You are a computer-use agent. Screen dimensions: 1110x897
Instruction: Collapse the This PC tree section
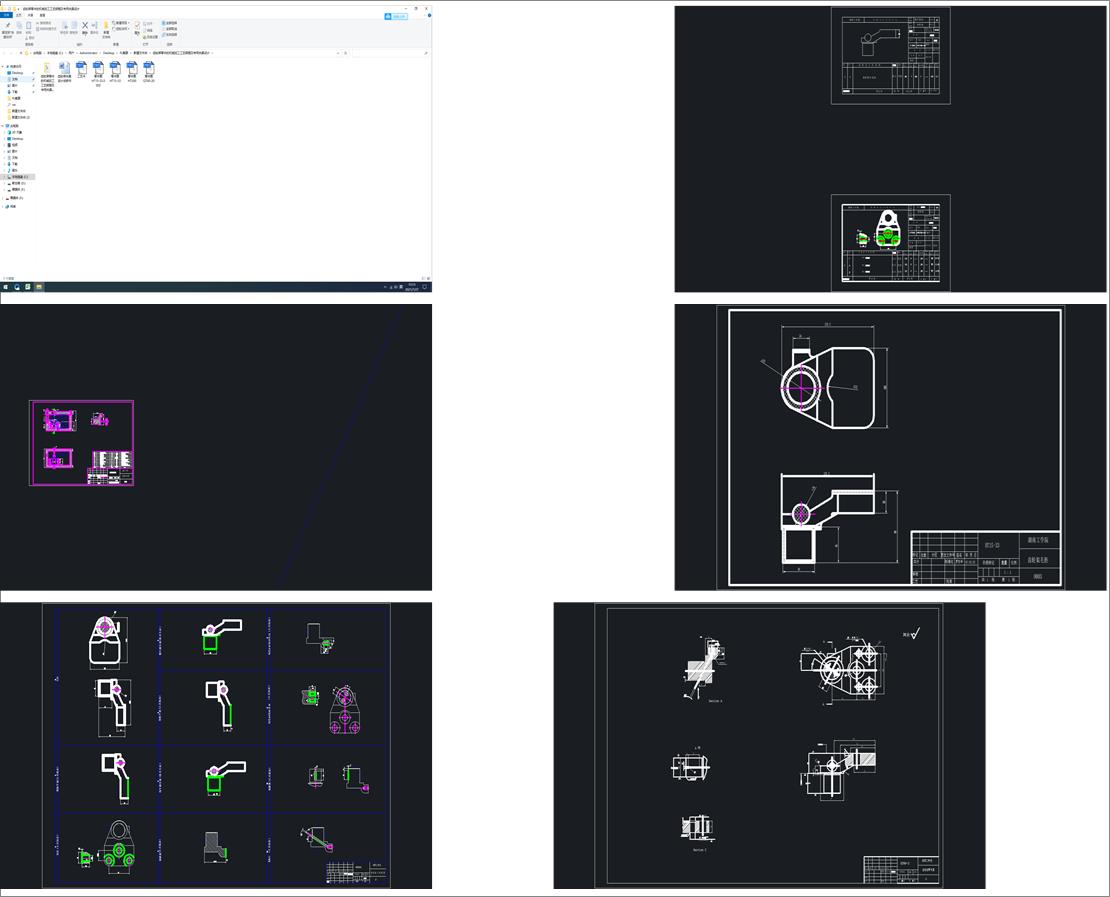click(3, 126)
